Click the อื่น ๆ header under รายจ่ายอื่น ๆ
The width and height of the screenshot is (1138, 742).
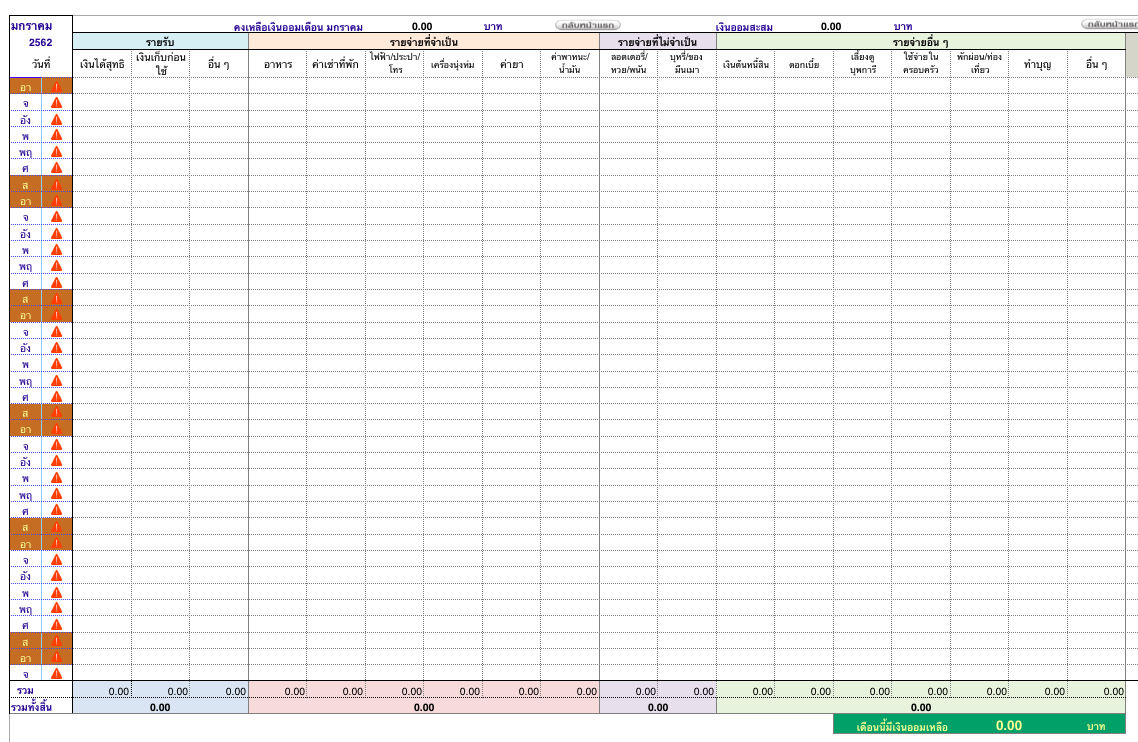[x=1096, y=64]
